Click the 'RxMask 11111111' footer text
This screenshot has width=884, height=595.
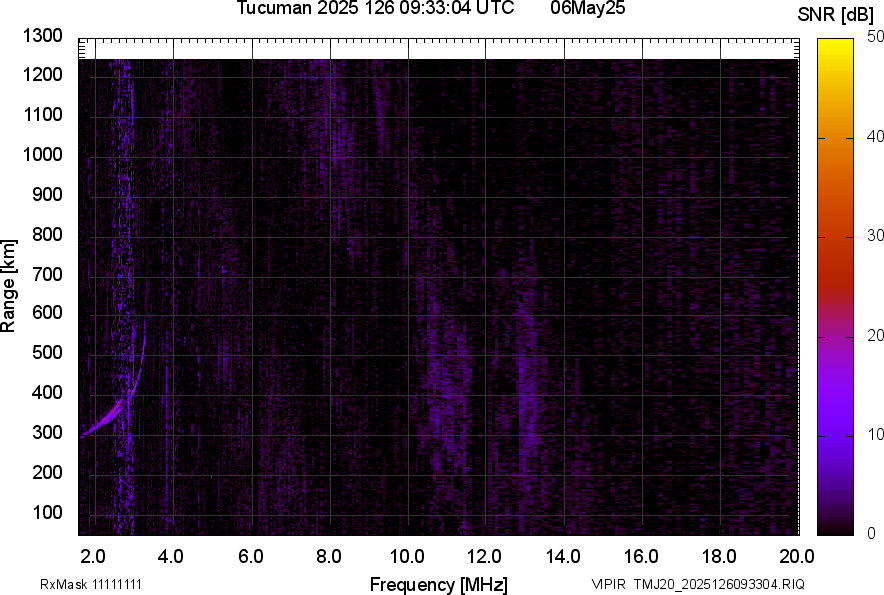click(91, 584)
